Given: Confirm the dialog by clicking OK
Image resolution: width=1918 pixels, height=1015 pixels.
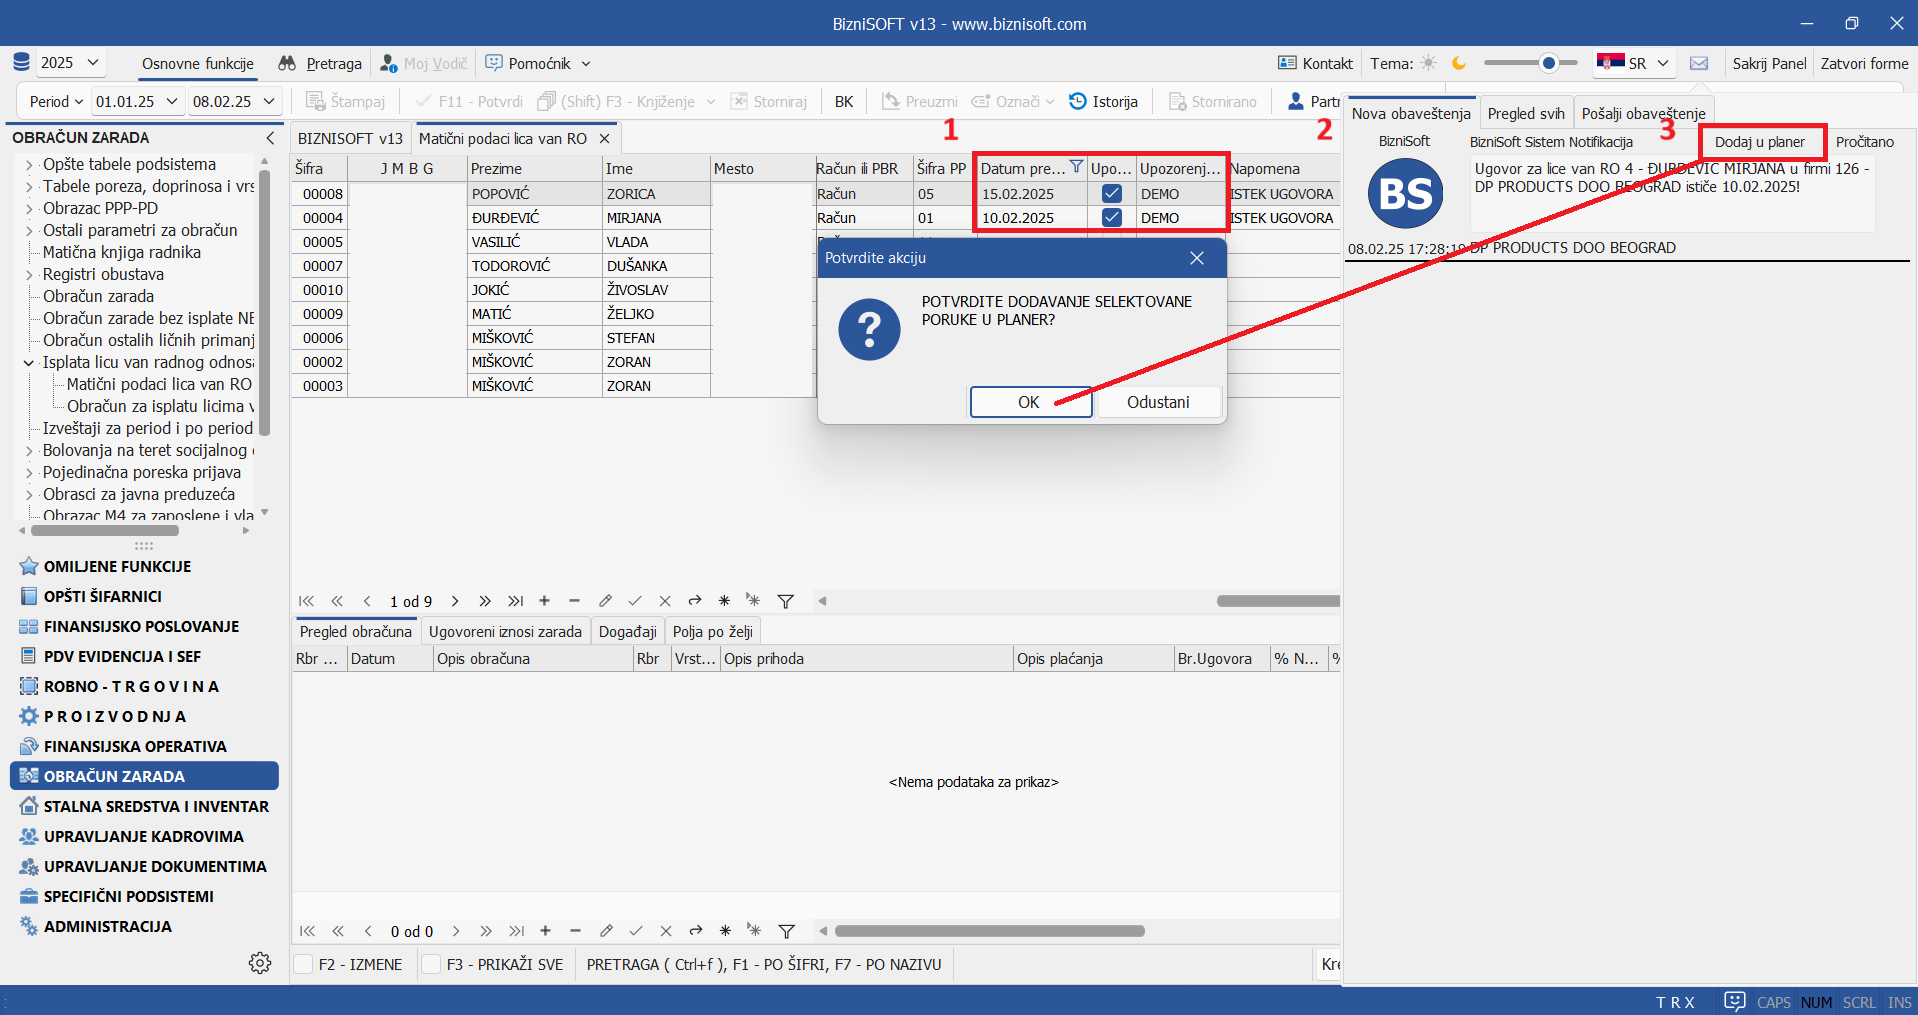Looking at the screenshot, I should tap(1029, 402).
